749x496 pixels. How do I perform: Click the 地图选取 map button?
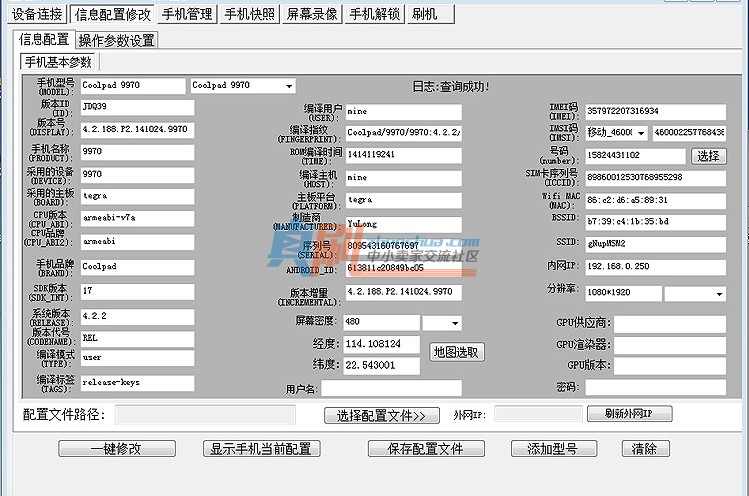[x=457, y=352]
